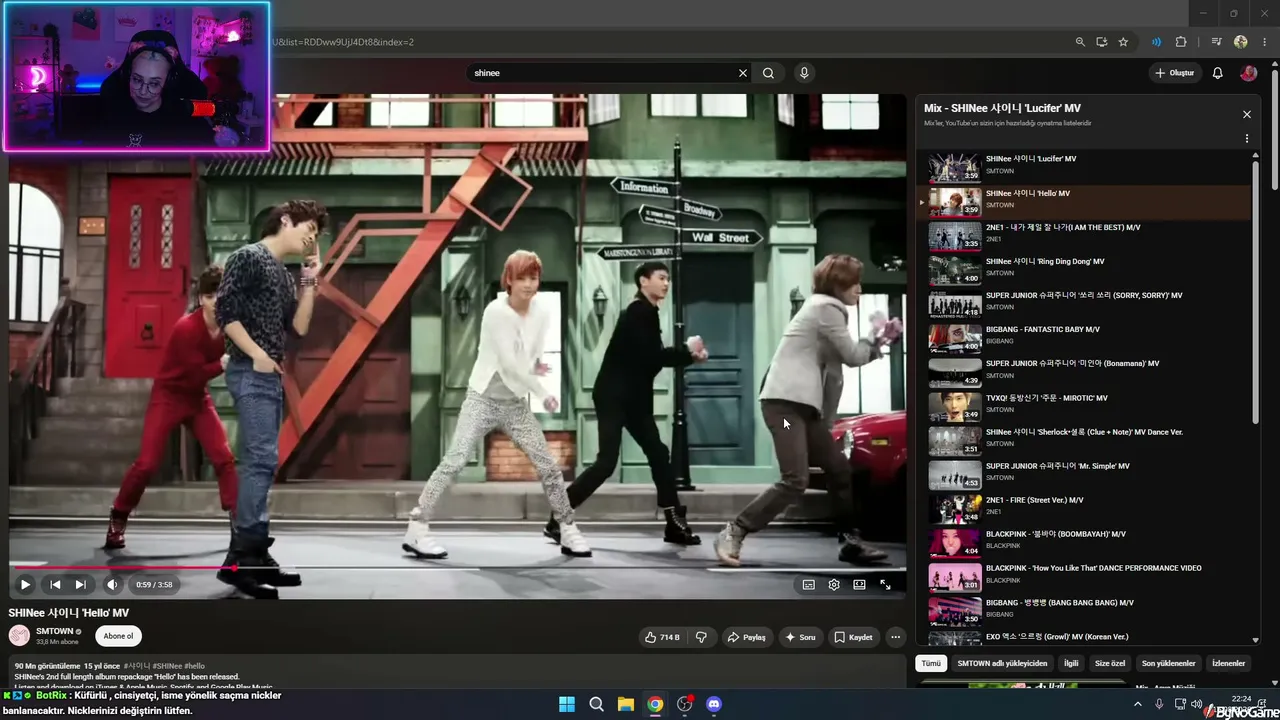Dislike the SHINee Hello video
Image resolution: width=1280 pixels, height=720 pixels.
pos(701,637)
